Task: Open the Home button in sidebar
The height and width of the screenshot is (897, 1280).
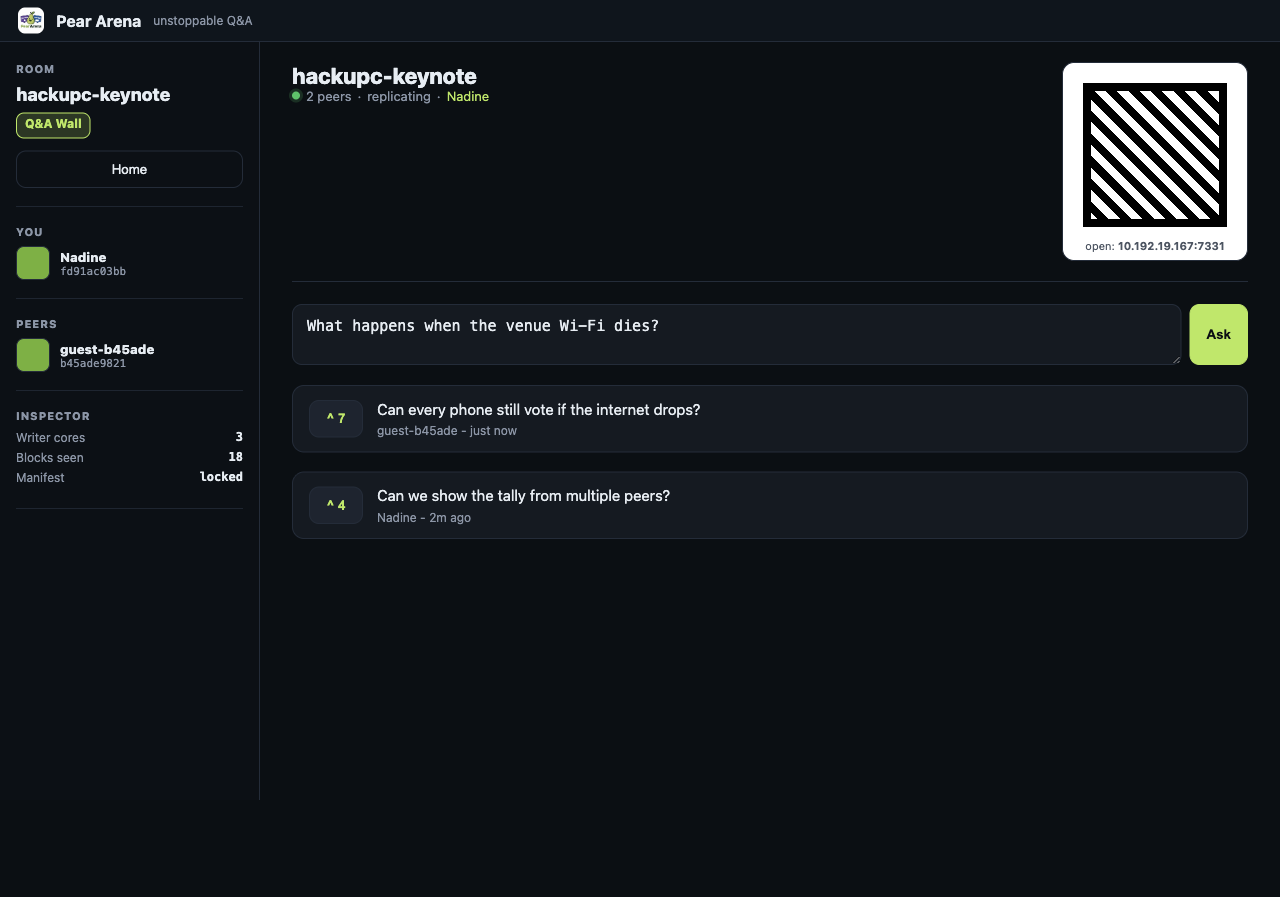Action: 129,169
